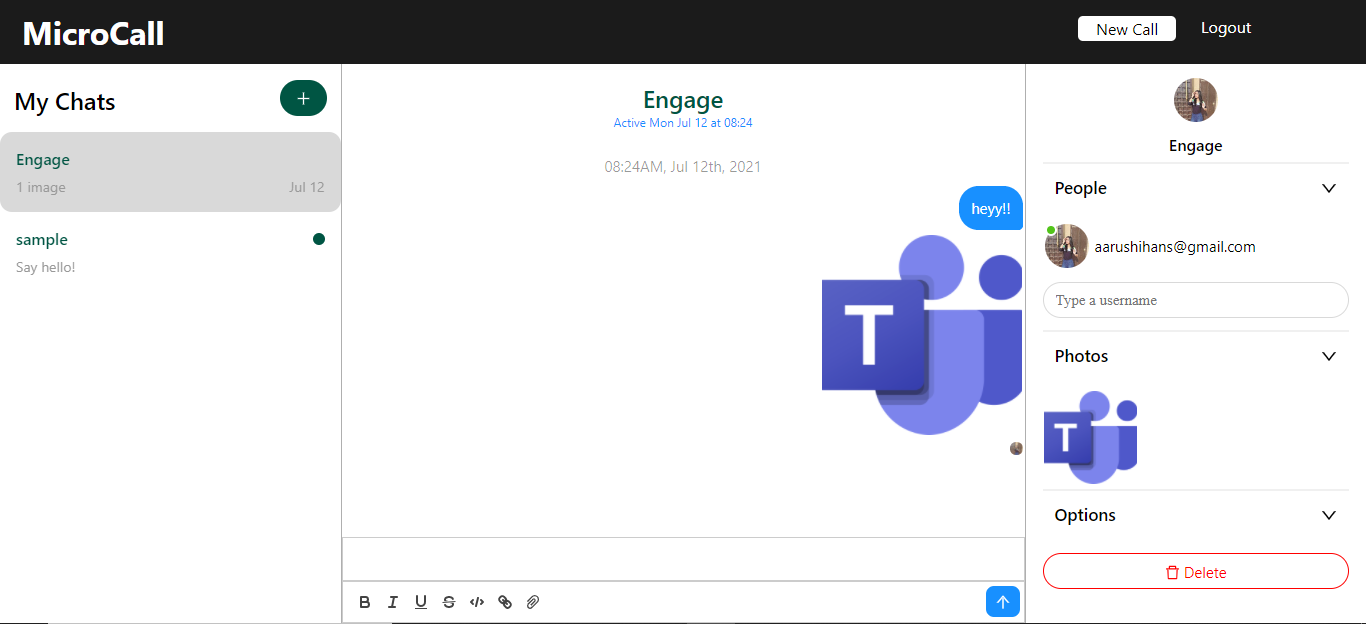
Task: Open the Teams image in the chat
Action: coord(922,335)
